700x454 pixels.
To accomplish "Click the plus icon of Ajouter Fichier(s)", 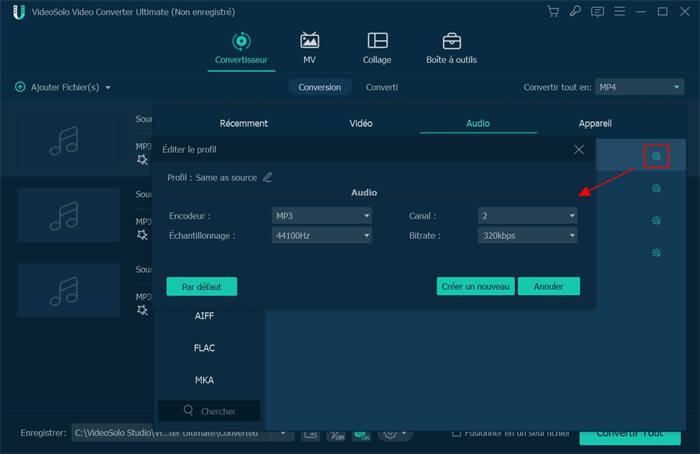I will (20, 87).
